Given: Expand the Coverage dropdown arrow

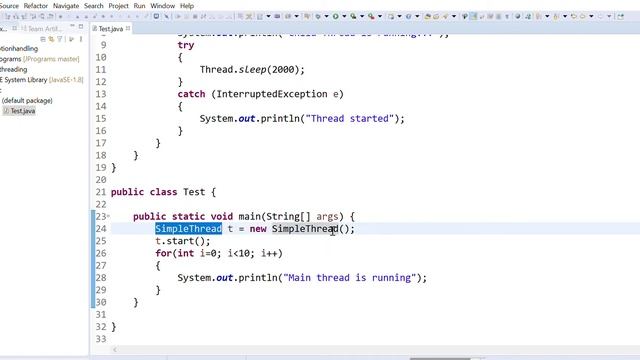Looking at the screenshot, I should pyautogui.click(x=362, y=16).
